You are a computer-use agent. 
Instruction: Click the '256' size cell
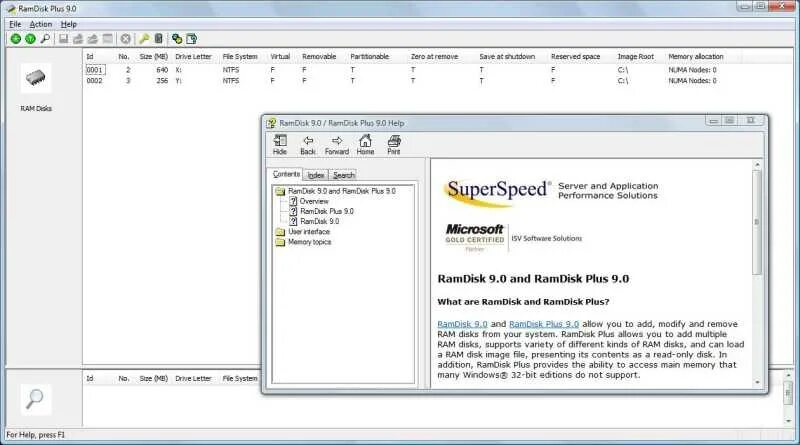162,81
